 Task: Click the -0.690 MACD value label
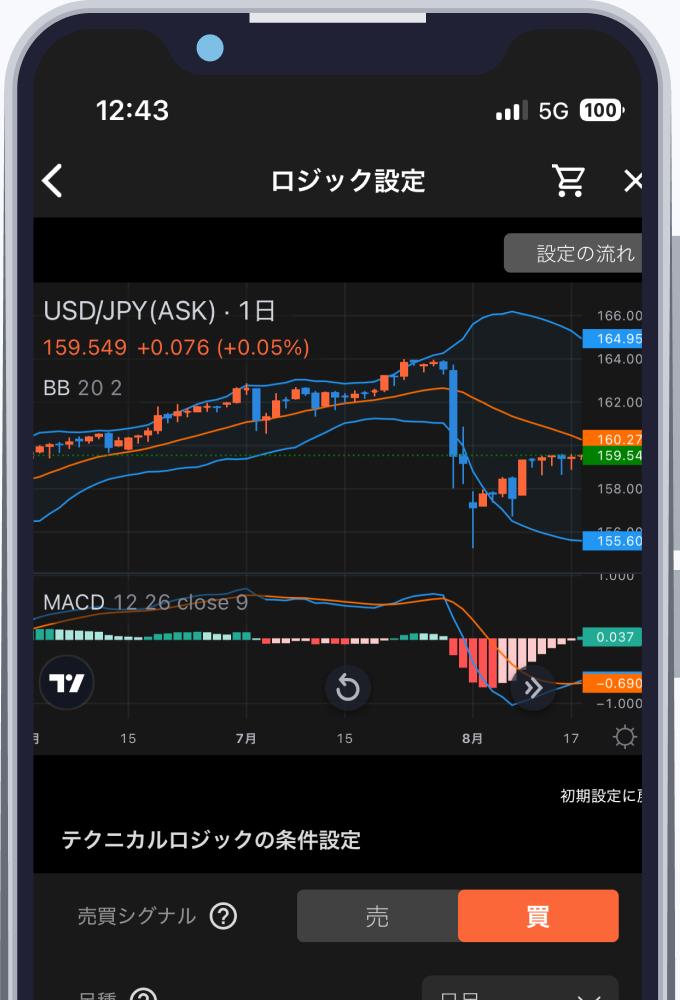coord(612,683)
